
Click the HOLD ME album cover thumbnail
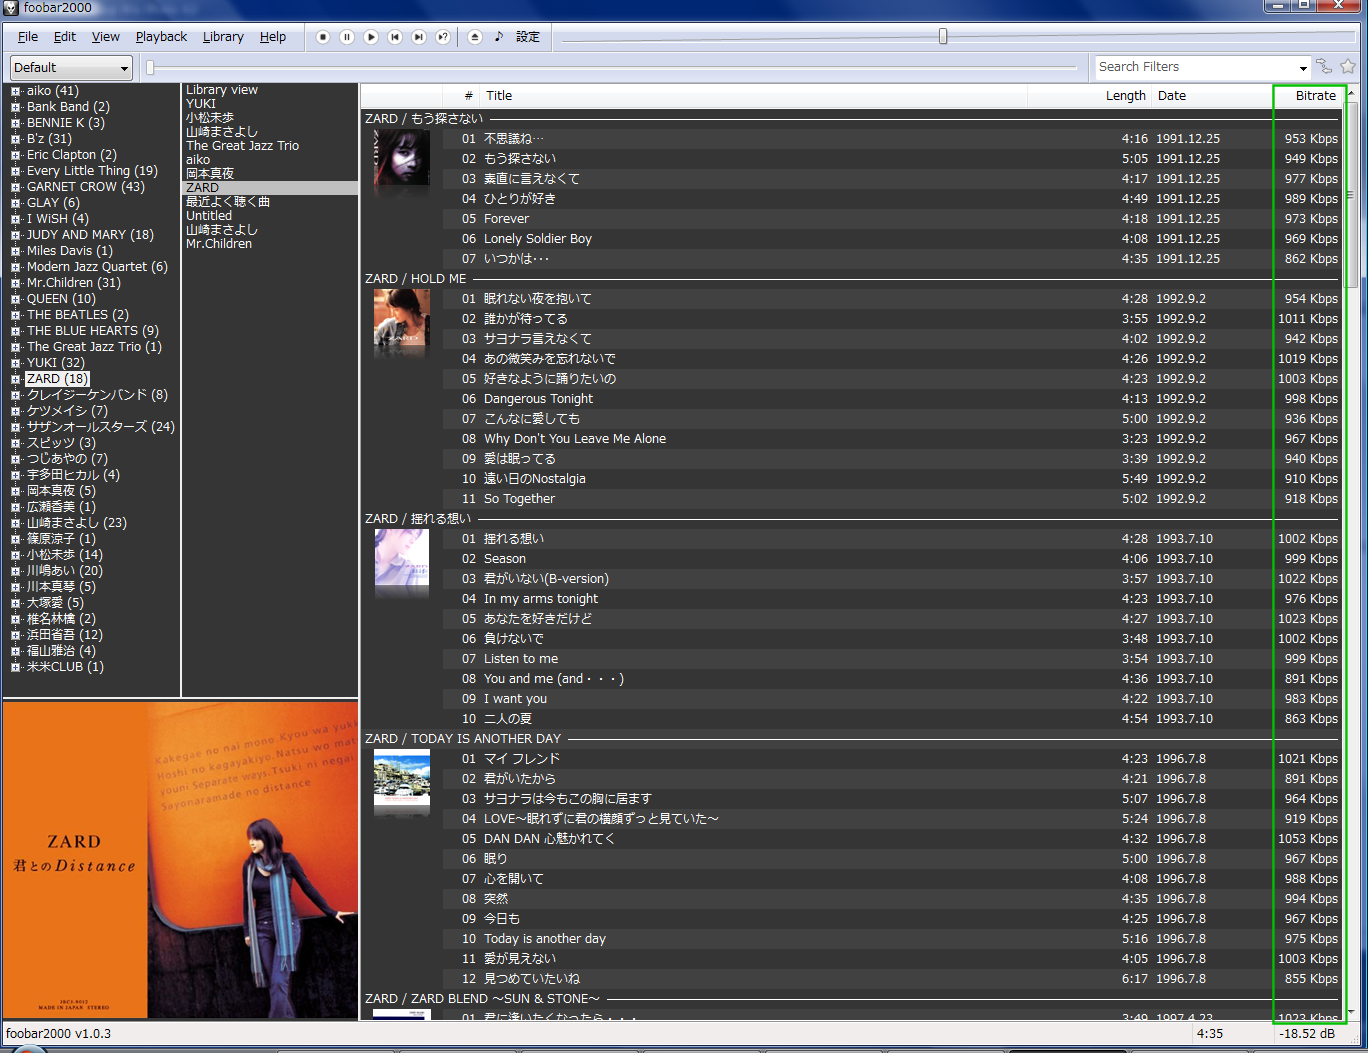point(402,317)
